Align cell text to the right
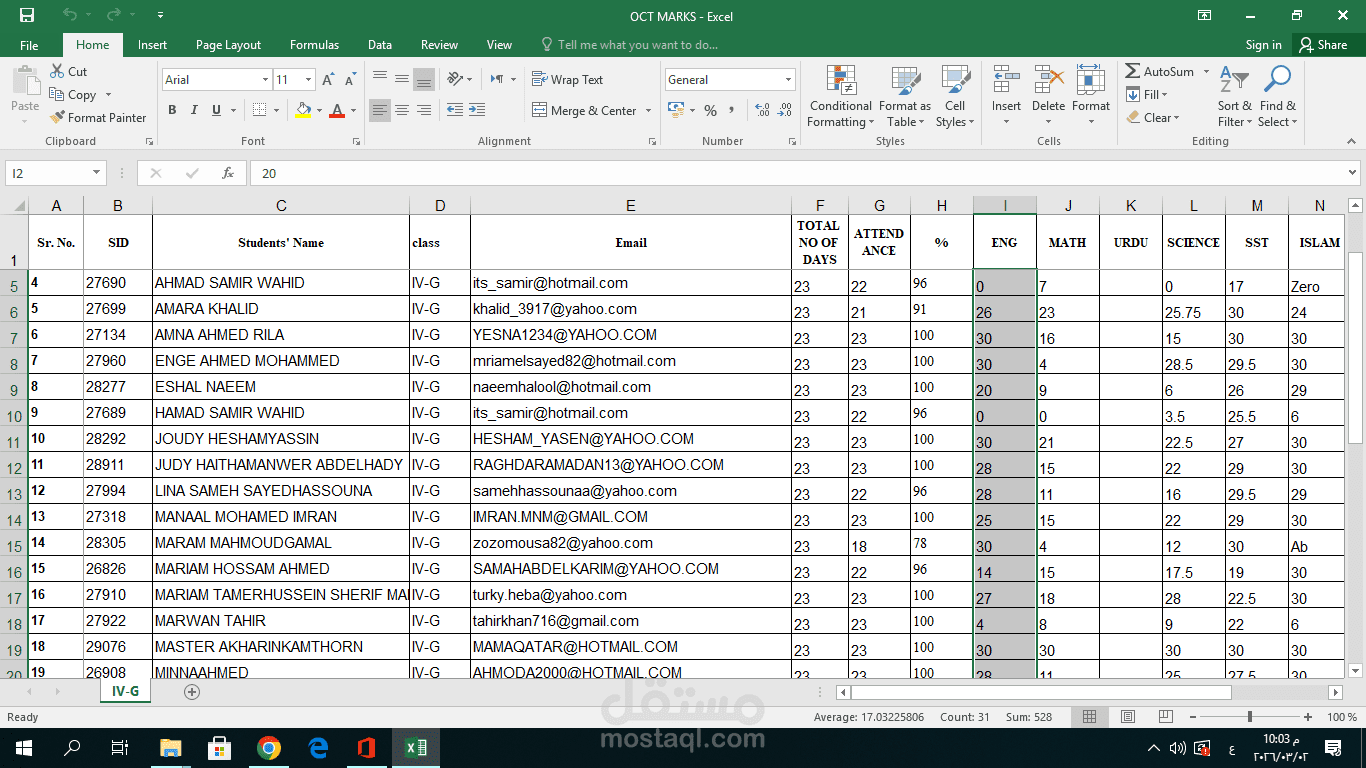1366x768 pixels. coord(423,110)
